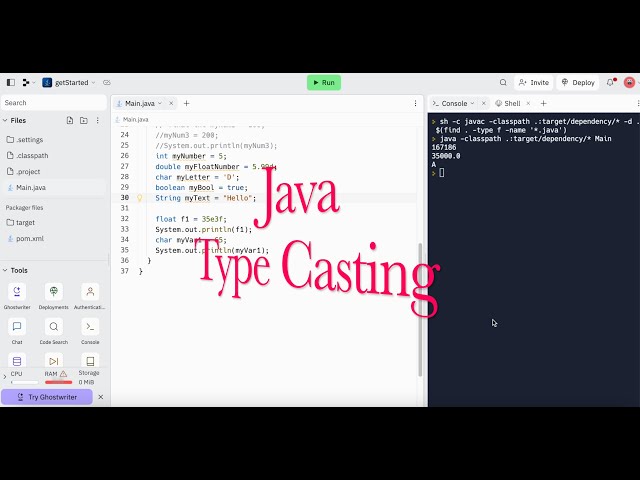Image resolution: width=640 pixels, height=480 pixels.
Task: Click the 'String myText' code line
Action: click(x=205, y=198)
